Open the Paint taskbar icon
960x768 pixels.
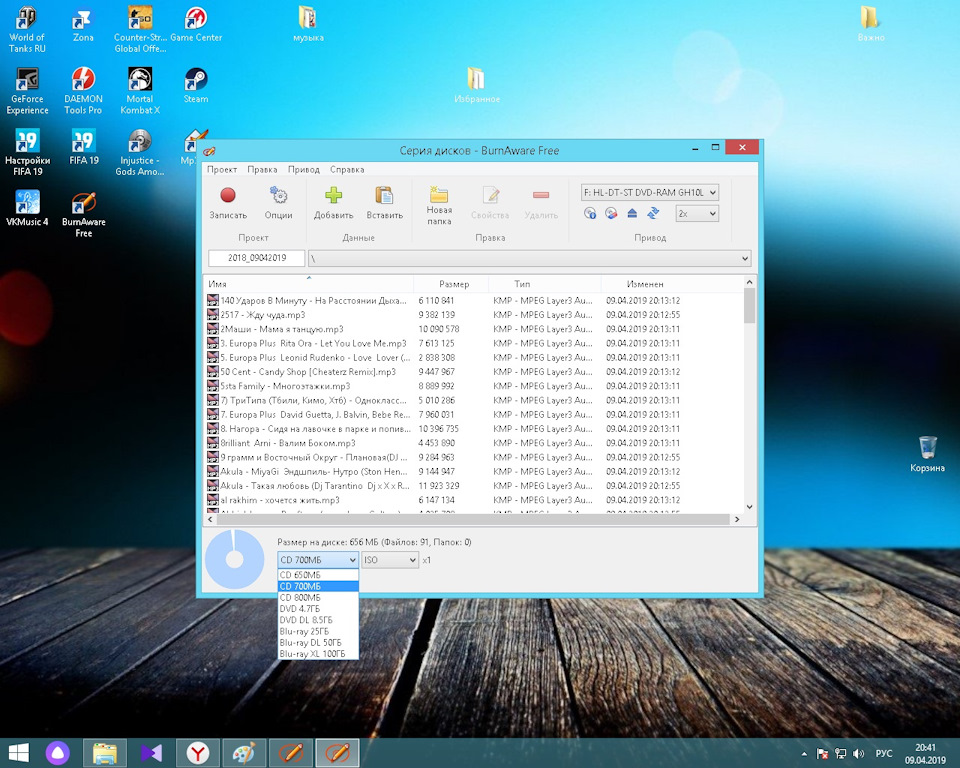244,753
